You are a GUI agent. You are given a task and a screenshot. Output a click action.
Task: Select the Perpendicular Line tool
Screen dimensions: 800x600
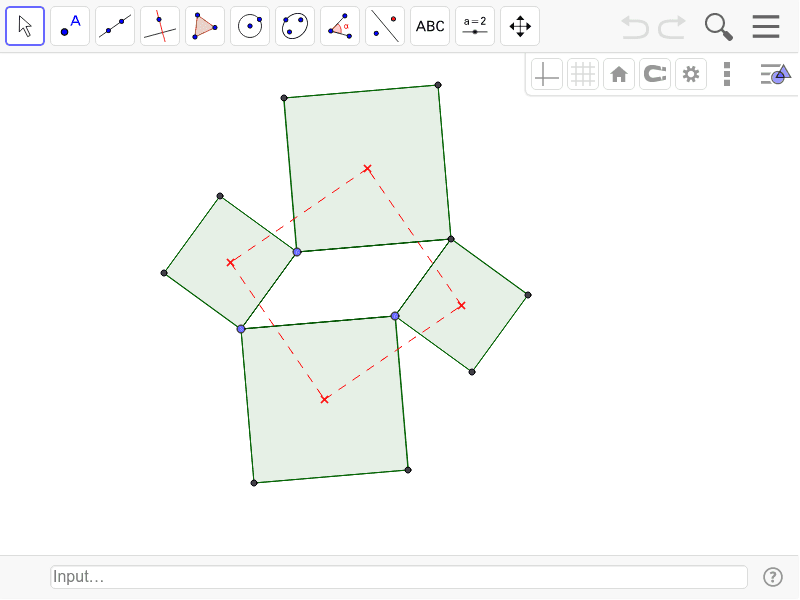[160, 26]
